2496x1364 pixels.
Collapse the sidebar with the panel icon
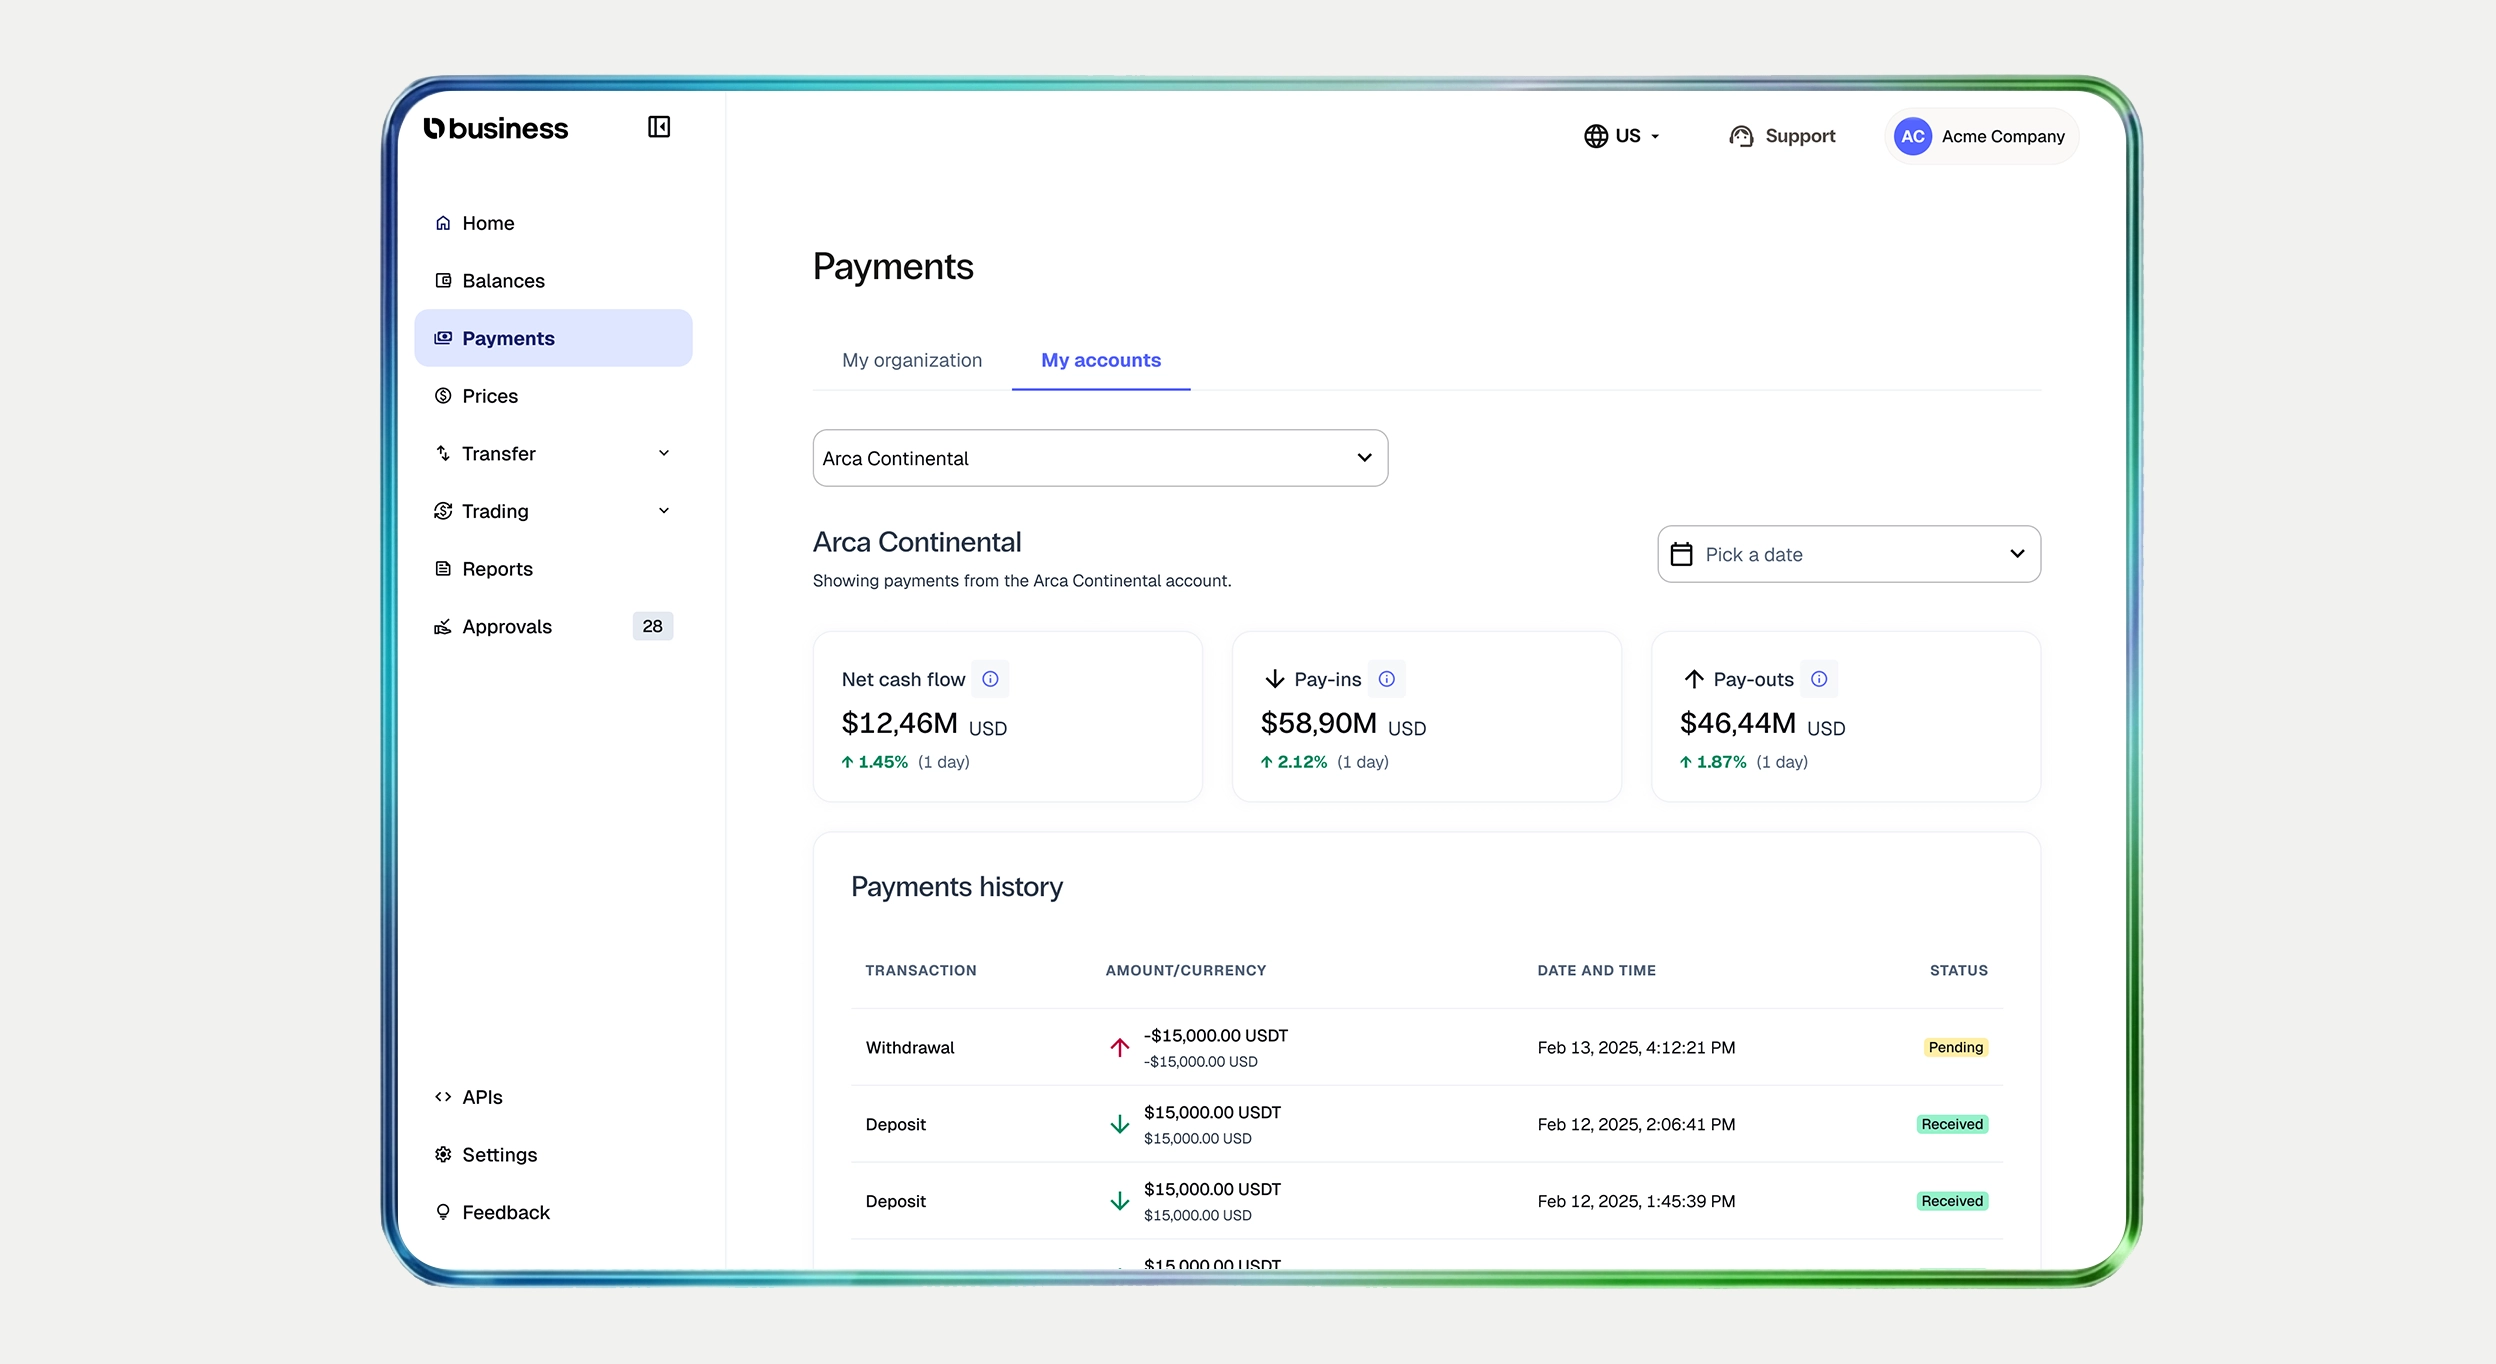[x=659, y=127]
